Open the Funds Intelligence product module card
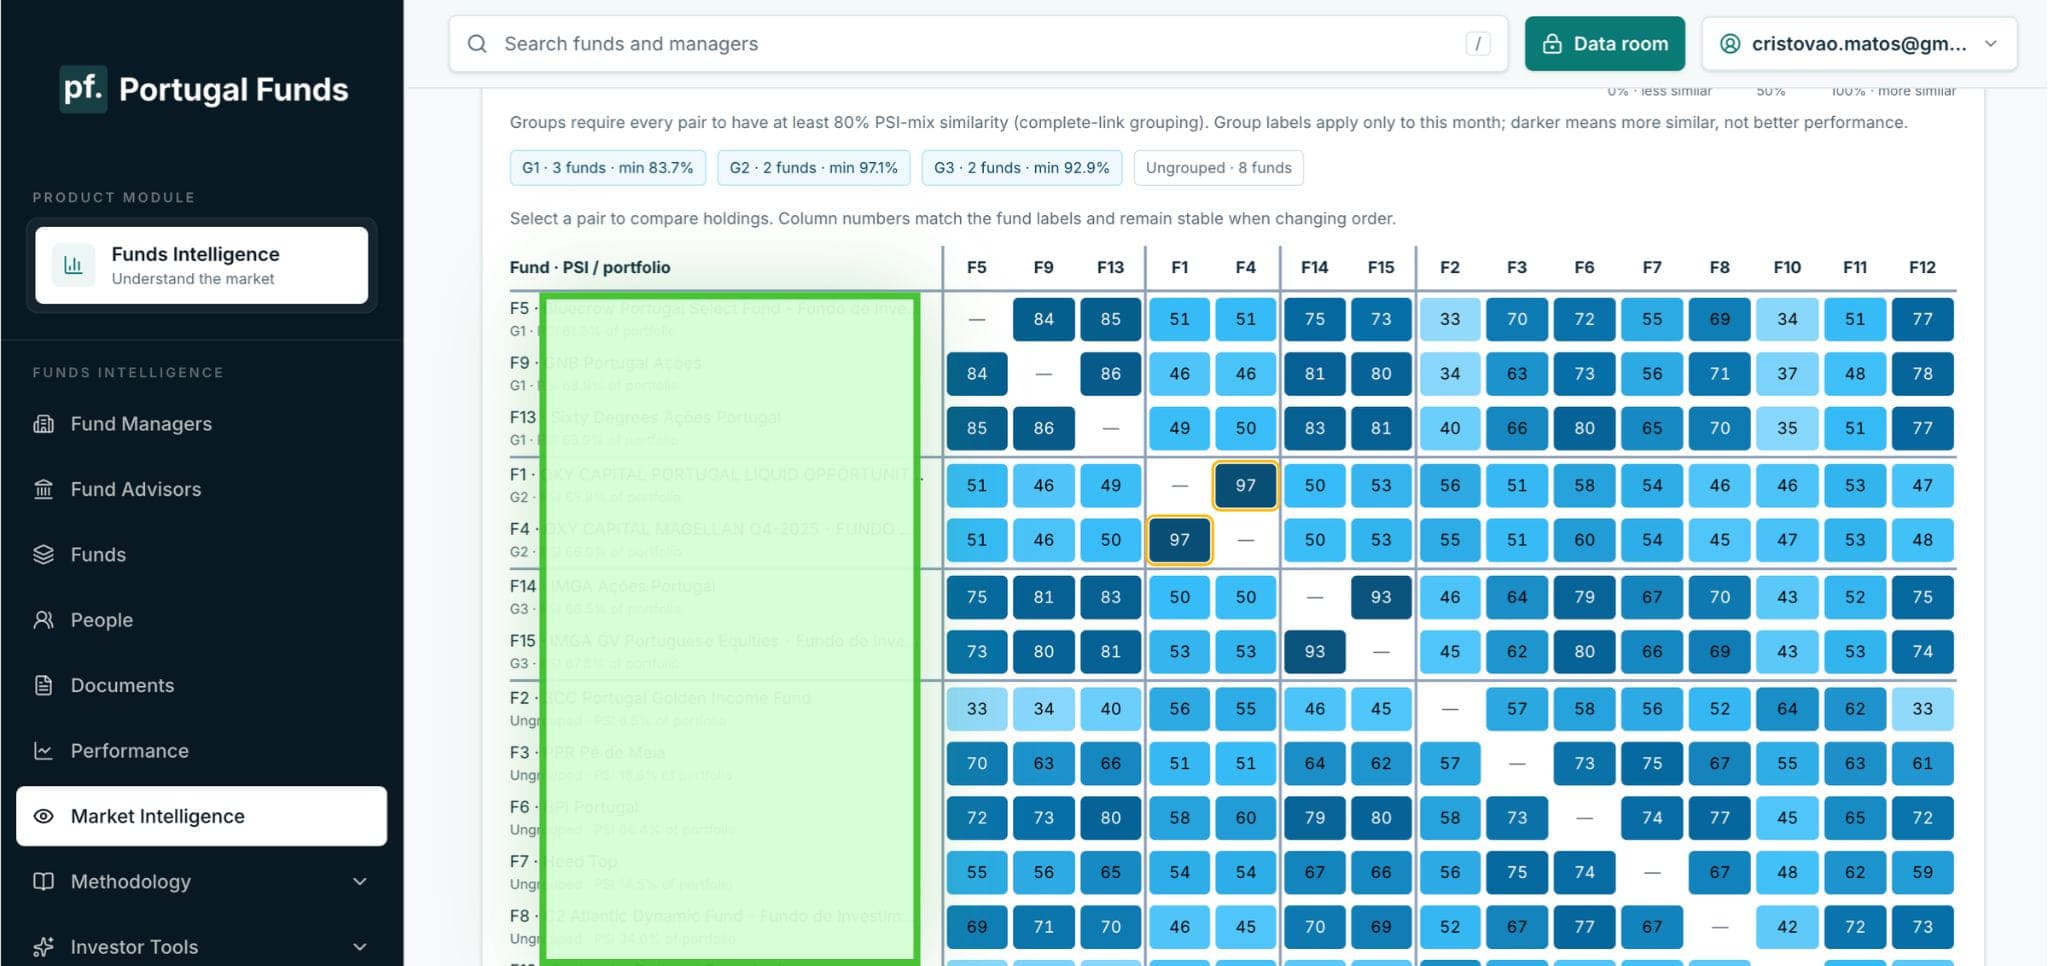The image size is (2048, 966). (x=201, y=265)
